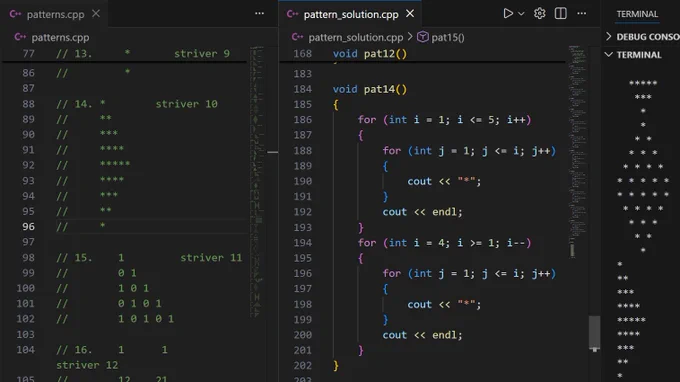Image resolution: width=680 pixels, height=382 pixels.
Task: Click the for loop on line 194
Action: tap(445, 242)
